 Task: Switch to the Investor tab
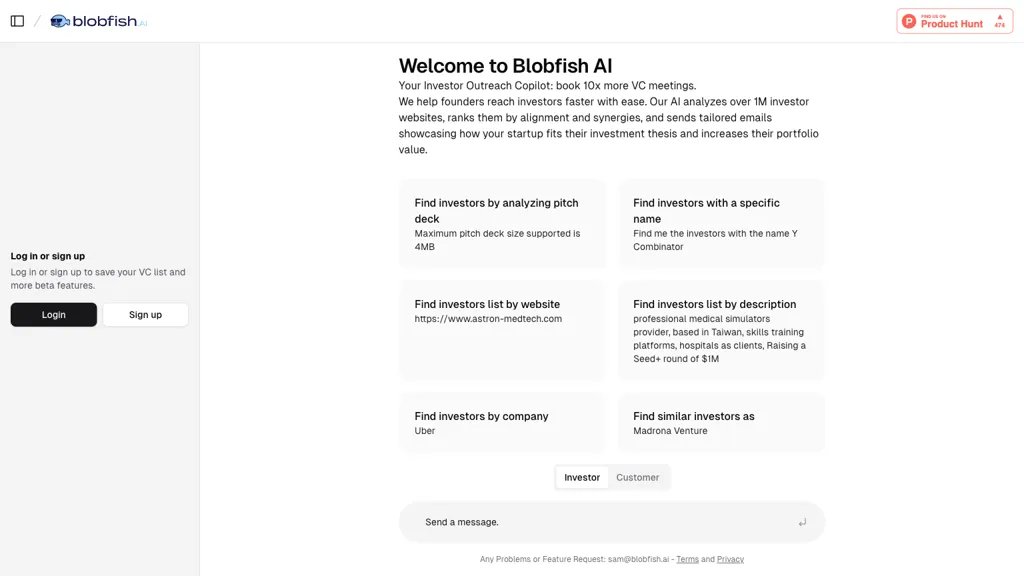pyautogui.click(x=582, y=477)
